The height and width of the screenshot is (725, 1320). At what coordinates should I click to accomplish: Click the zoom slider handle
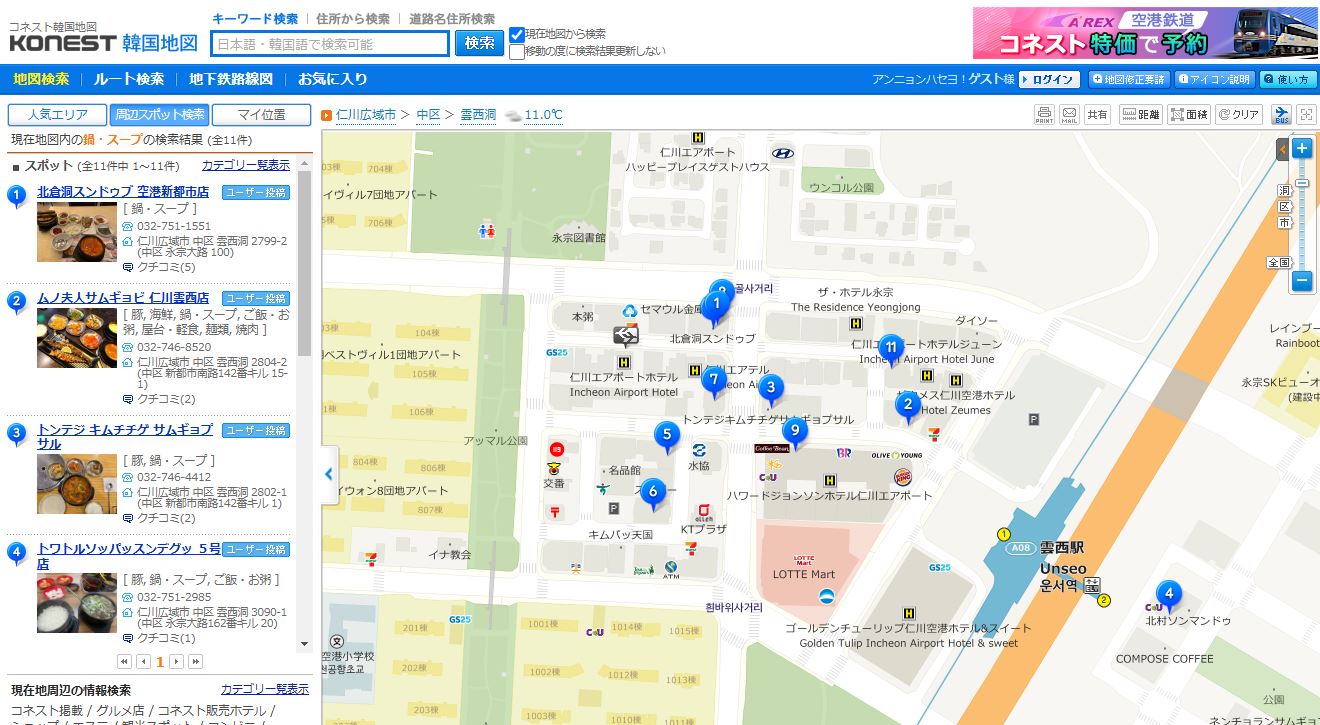point(1301,183)
